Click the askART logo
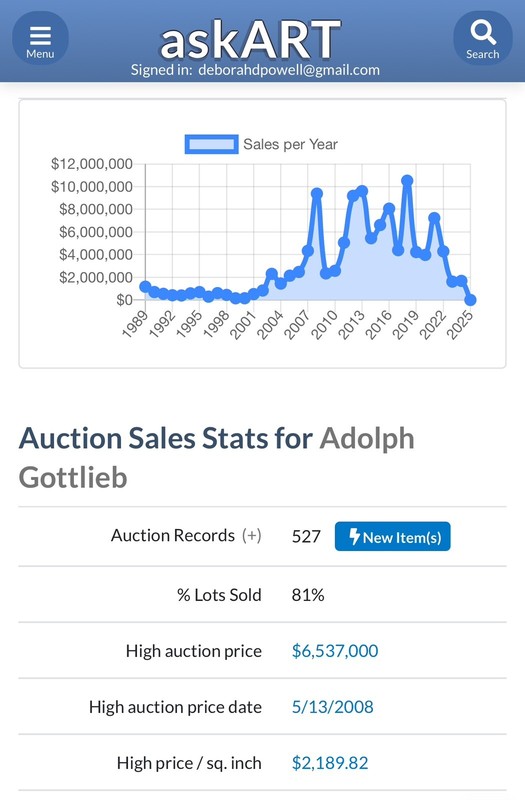Image resolution: width=525 pixels, height=800 pixels. (250, 40)
